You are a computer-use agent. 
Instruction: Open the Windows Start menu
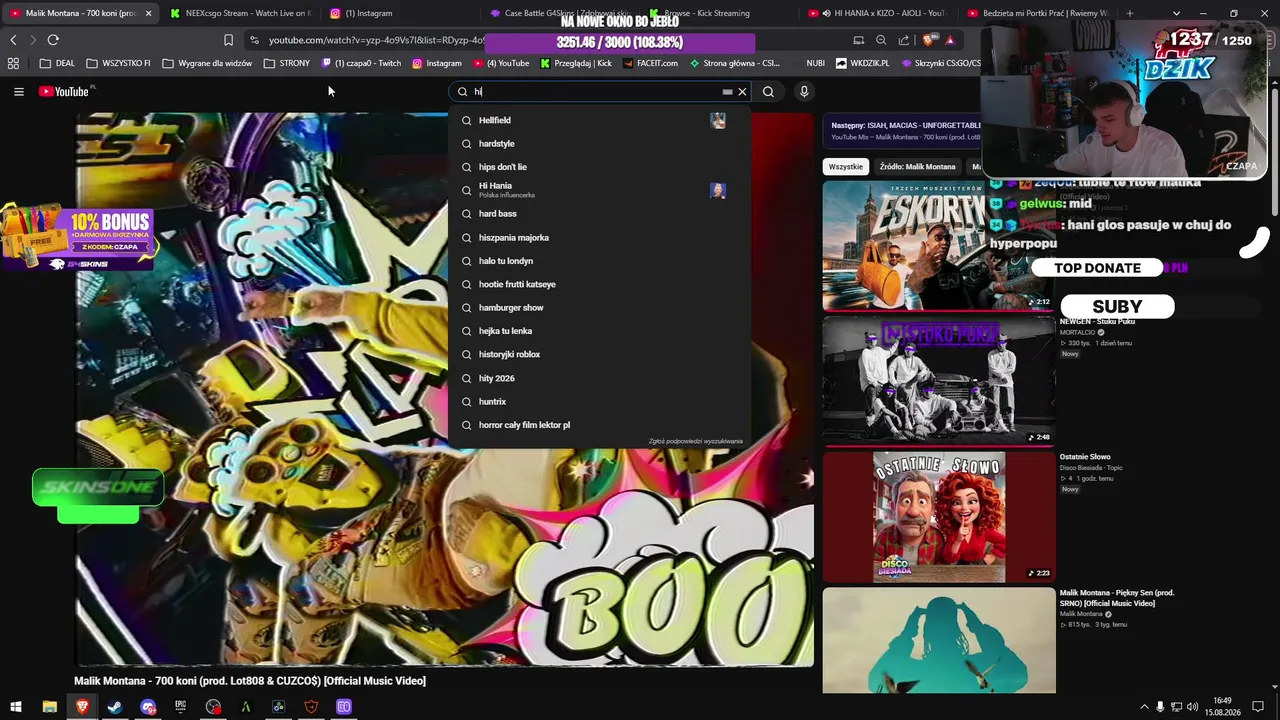pyautogui.click(x=16, y=707)
